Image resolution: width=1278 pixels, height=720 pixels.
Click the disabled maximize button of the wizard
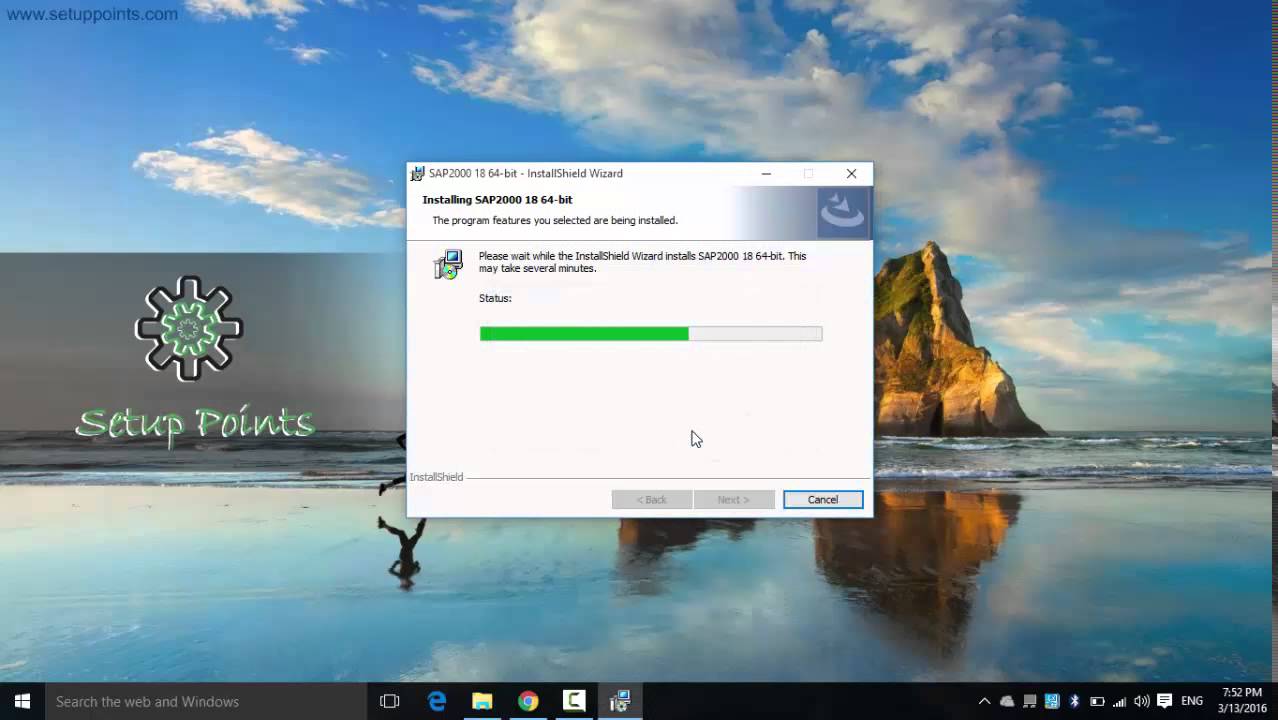[808, 173]
